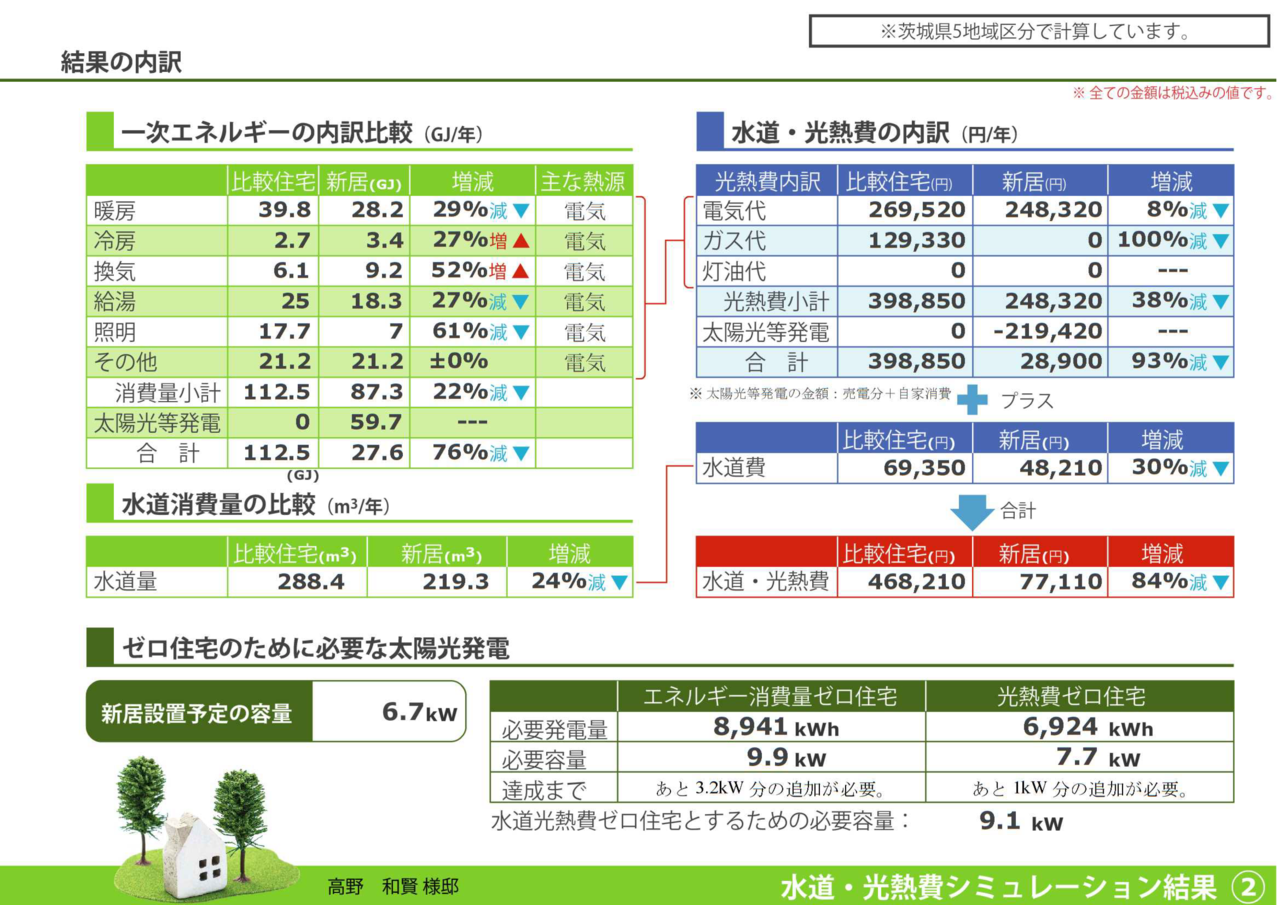Click the red 全ての金額は税込みの値です note

(1174, 93)
